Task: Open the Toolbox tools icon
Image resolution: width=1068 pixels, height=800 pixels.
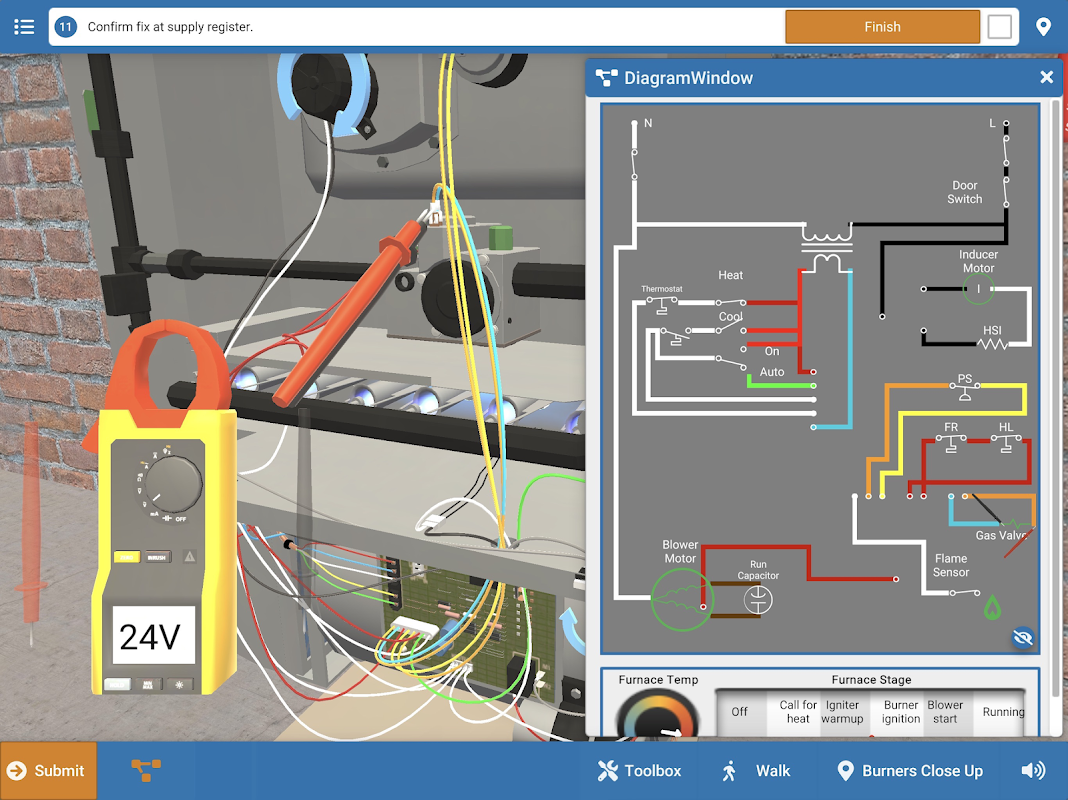Action: pos(607,770)
